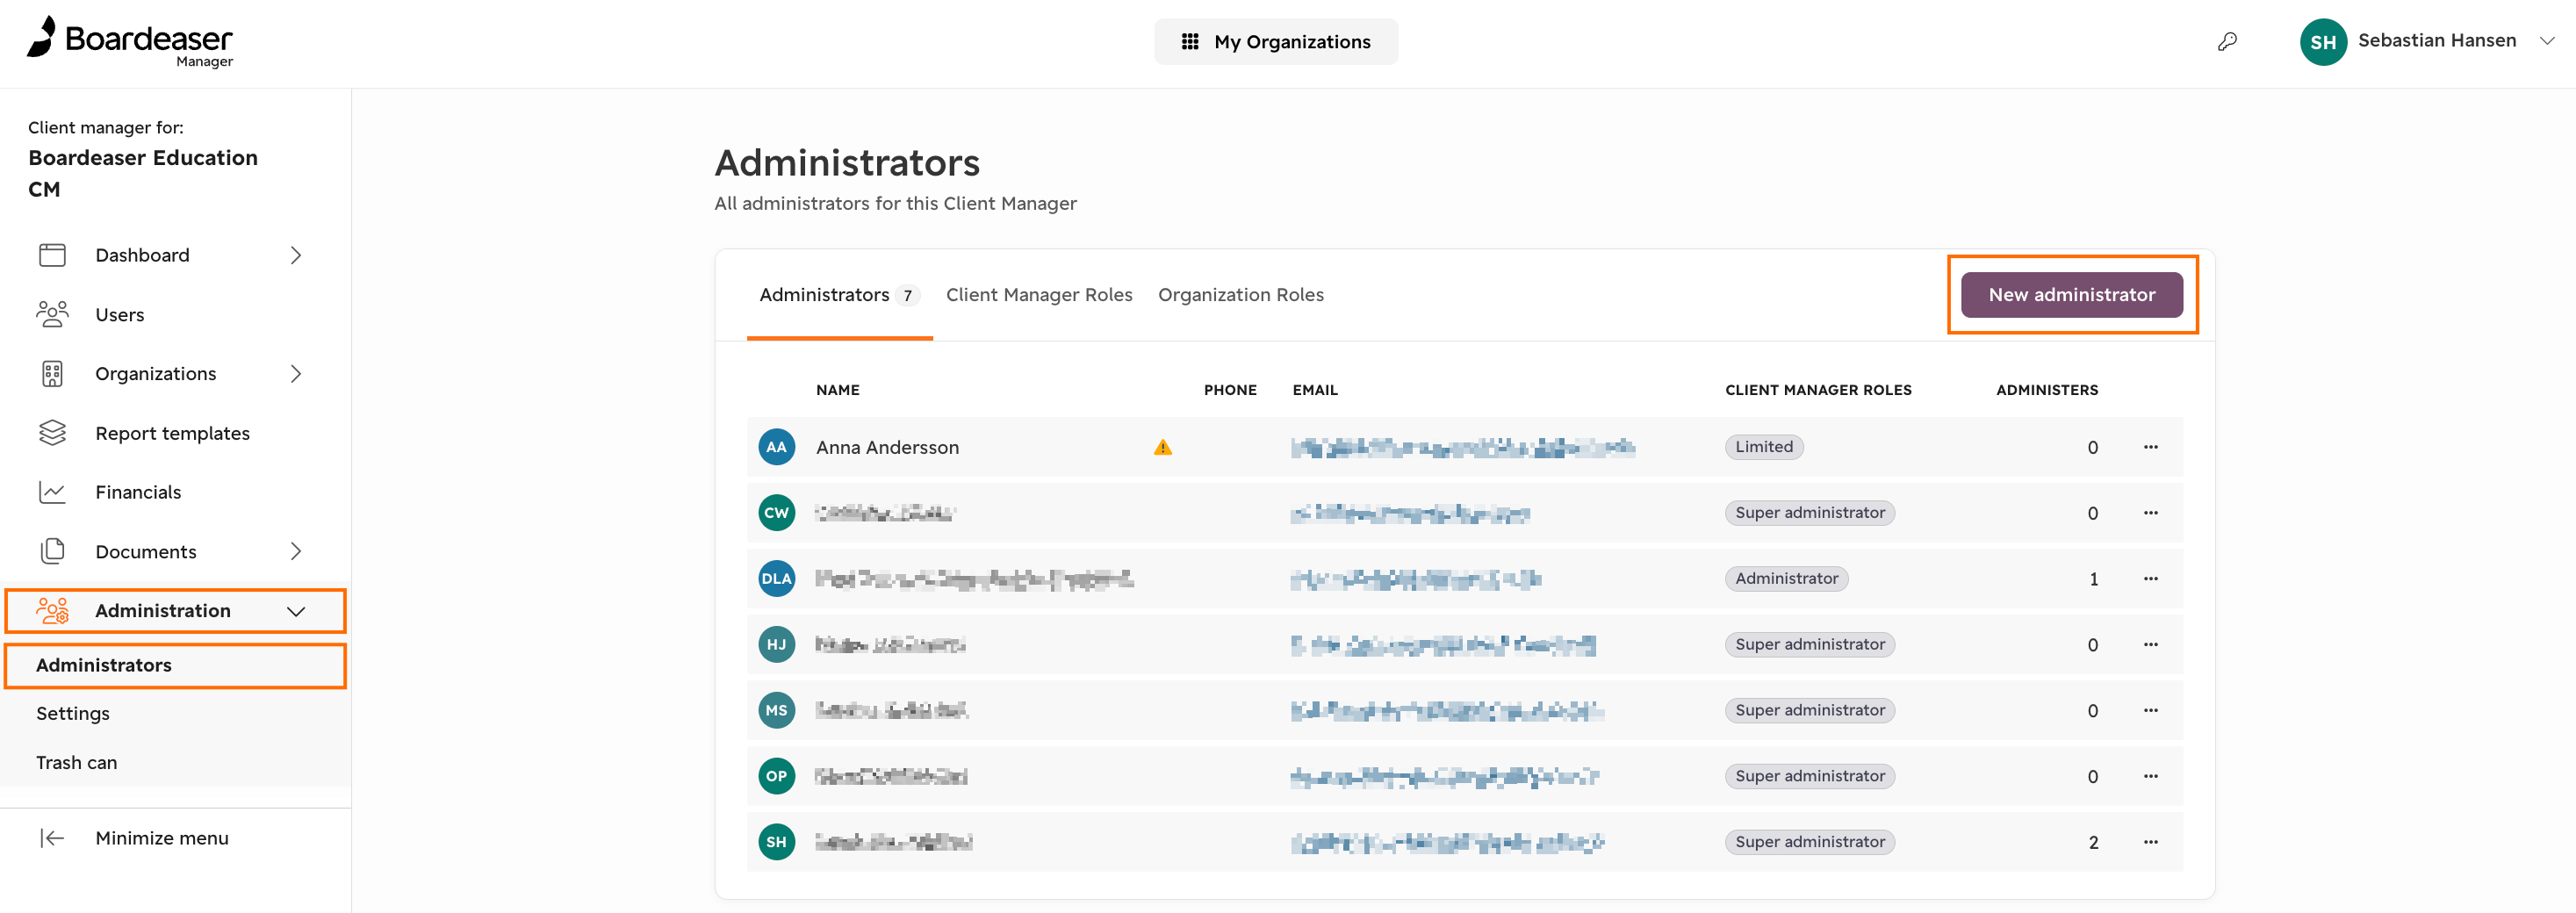Image resolution: width=2576 pixels, height=913 pixels.
Task: Click the My Organizations button
Action: pos(1276,42)
